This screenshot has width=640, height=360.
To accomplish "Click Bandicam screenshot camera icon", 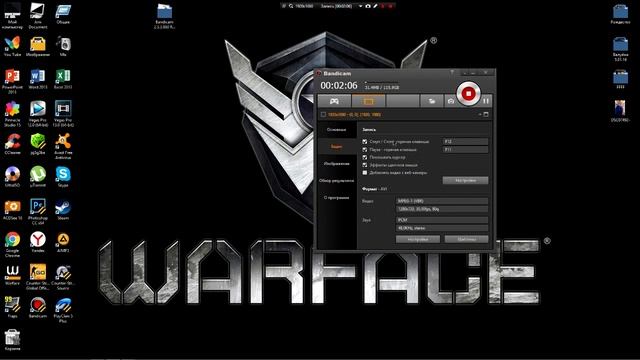I will pyautogui.click(x=451, y=101).
